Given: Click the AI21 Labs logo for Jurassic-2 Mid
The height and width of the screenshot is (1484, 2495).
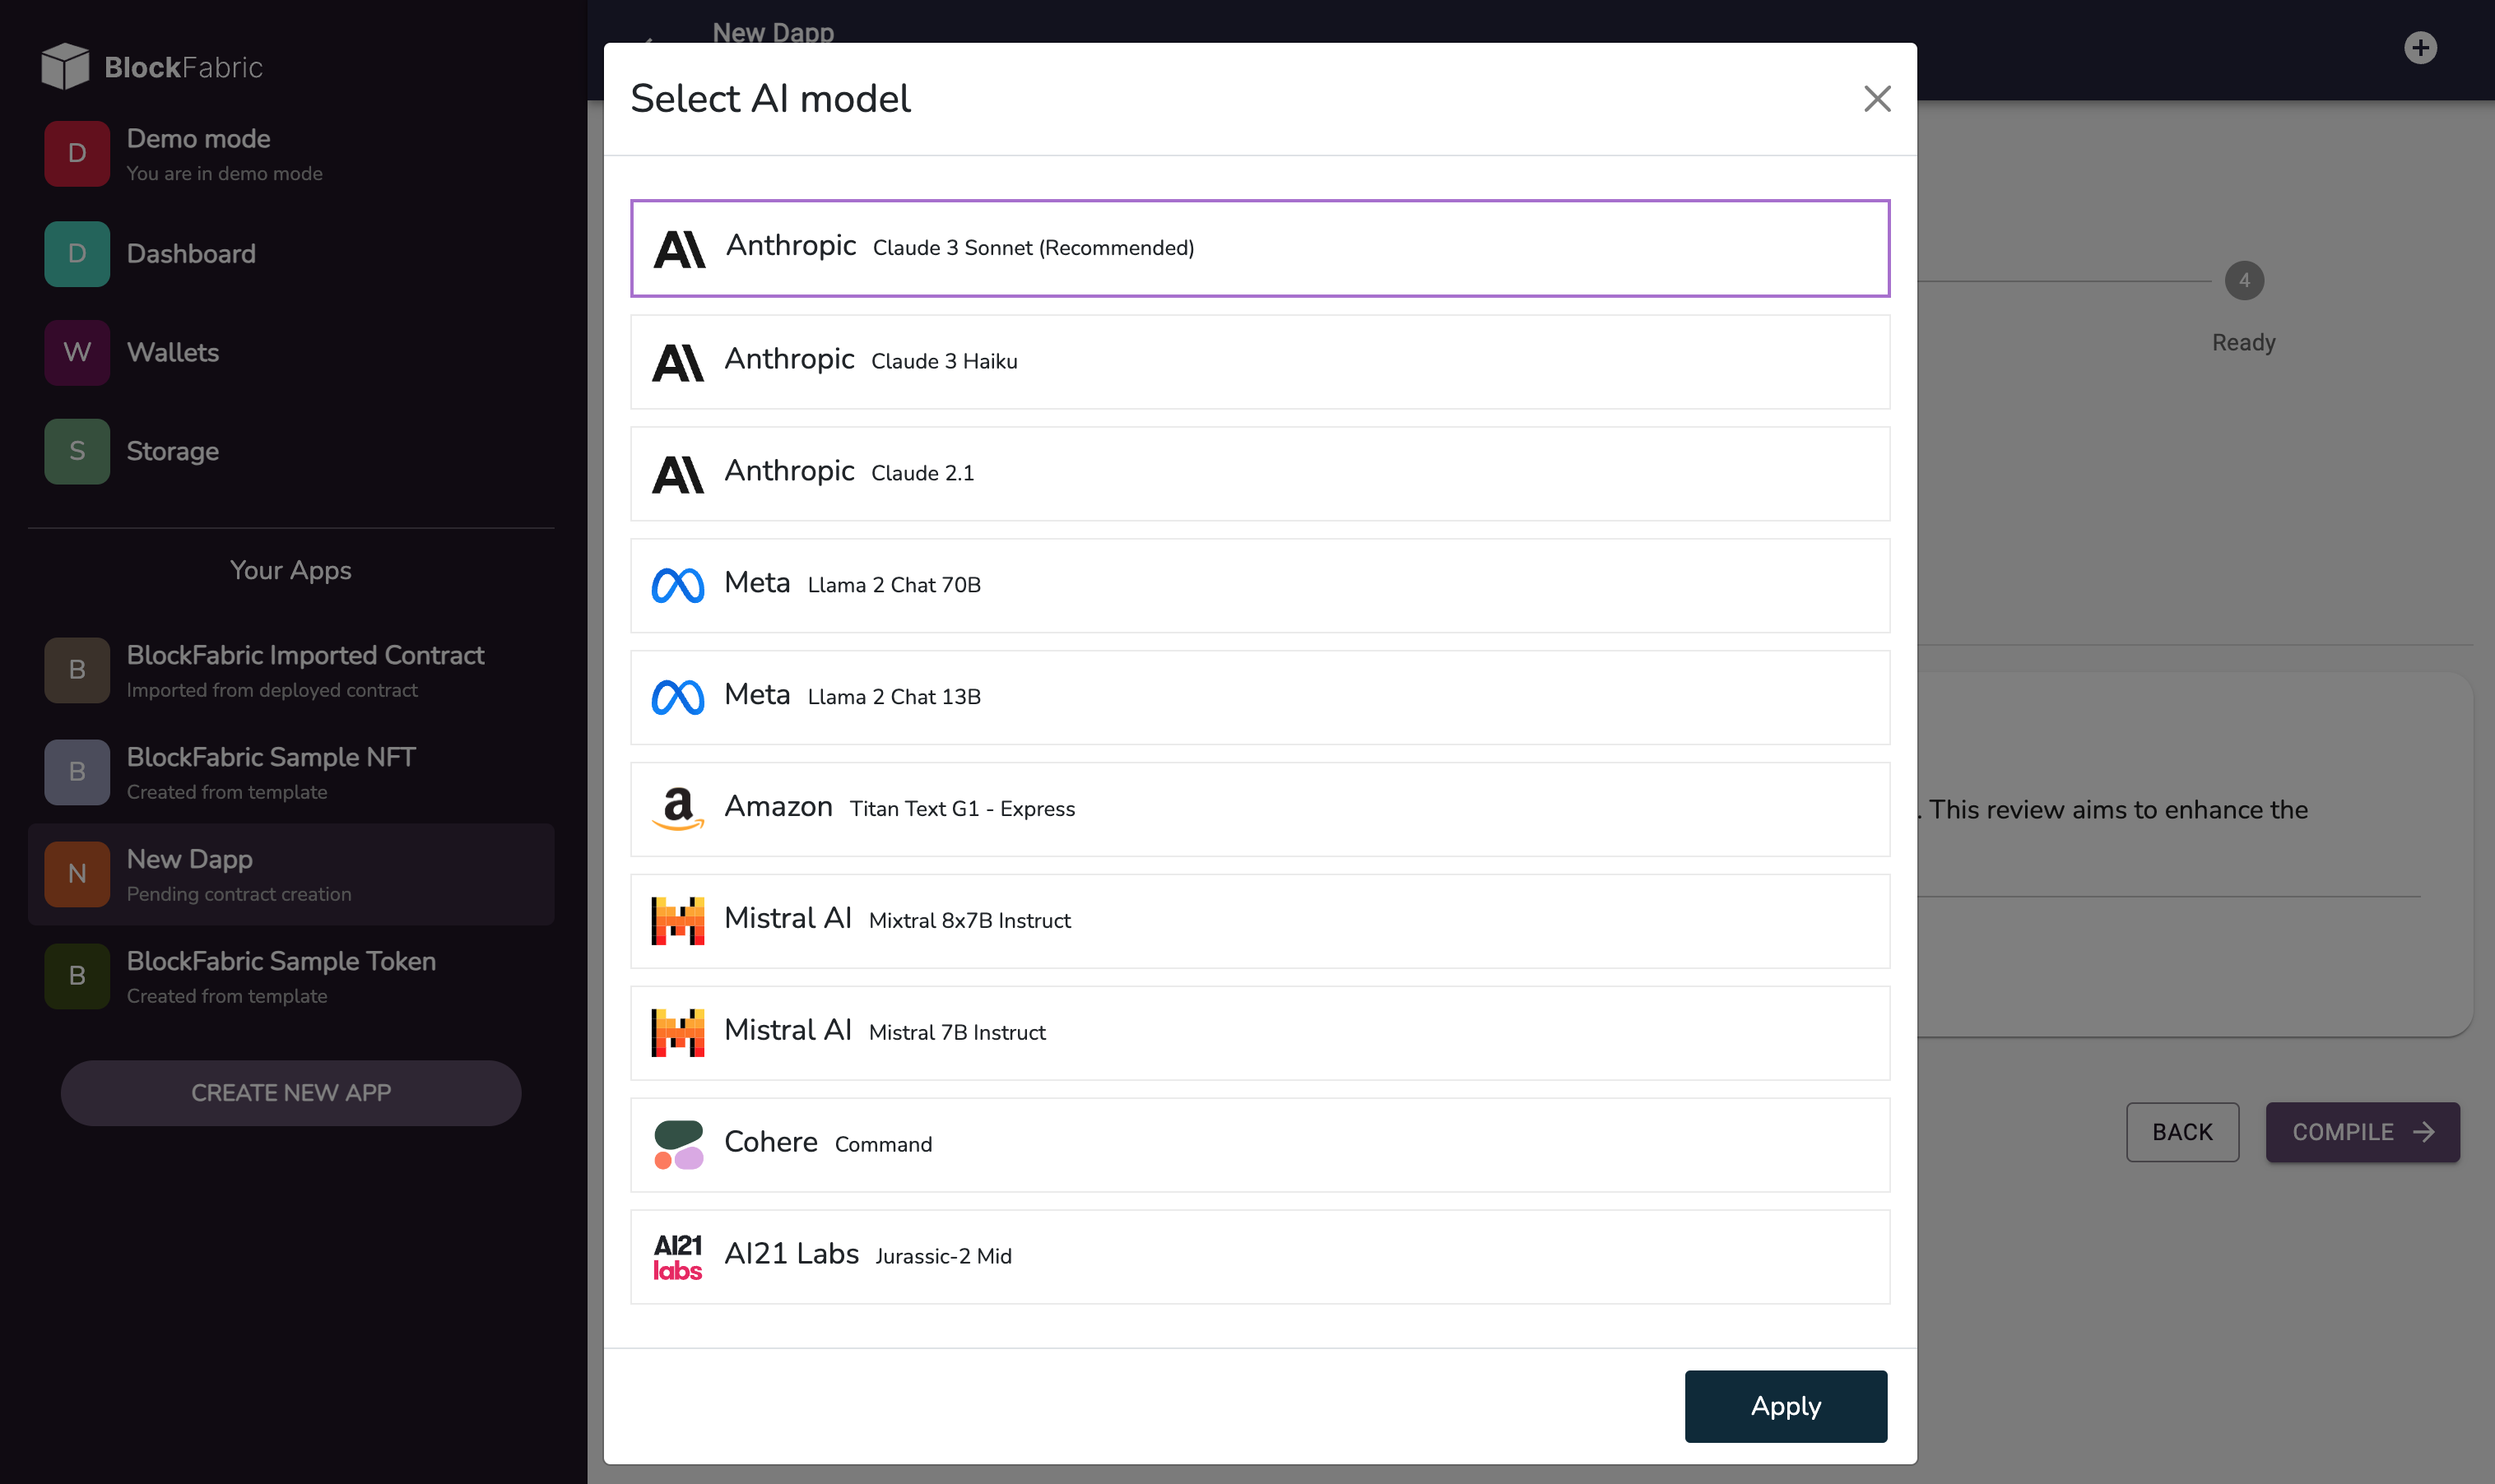Looking at the screenshot, I should [x=677, y=1256].
